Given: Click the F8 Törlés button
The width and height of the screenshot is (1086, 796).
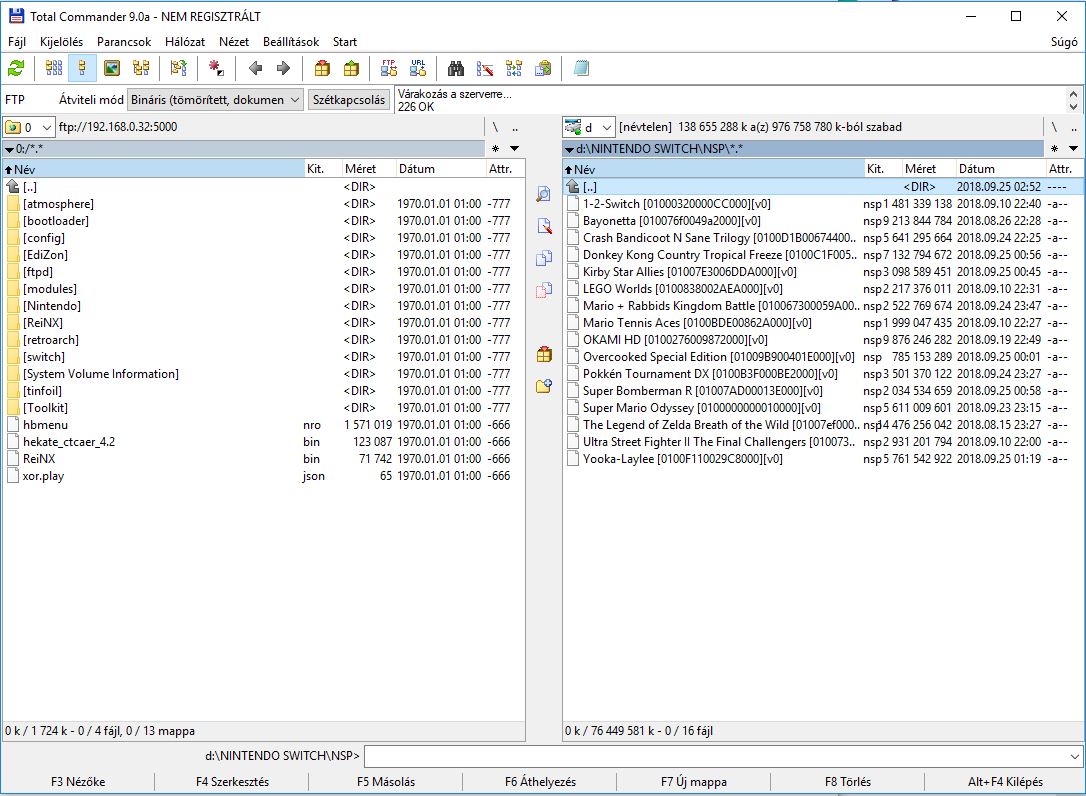Looking at the screenshot, I should point(848,781).
